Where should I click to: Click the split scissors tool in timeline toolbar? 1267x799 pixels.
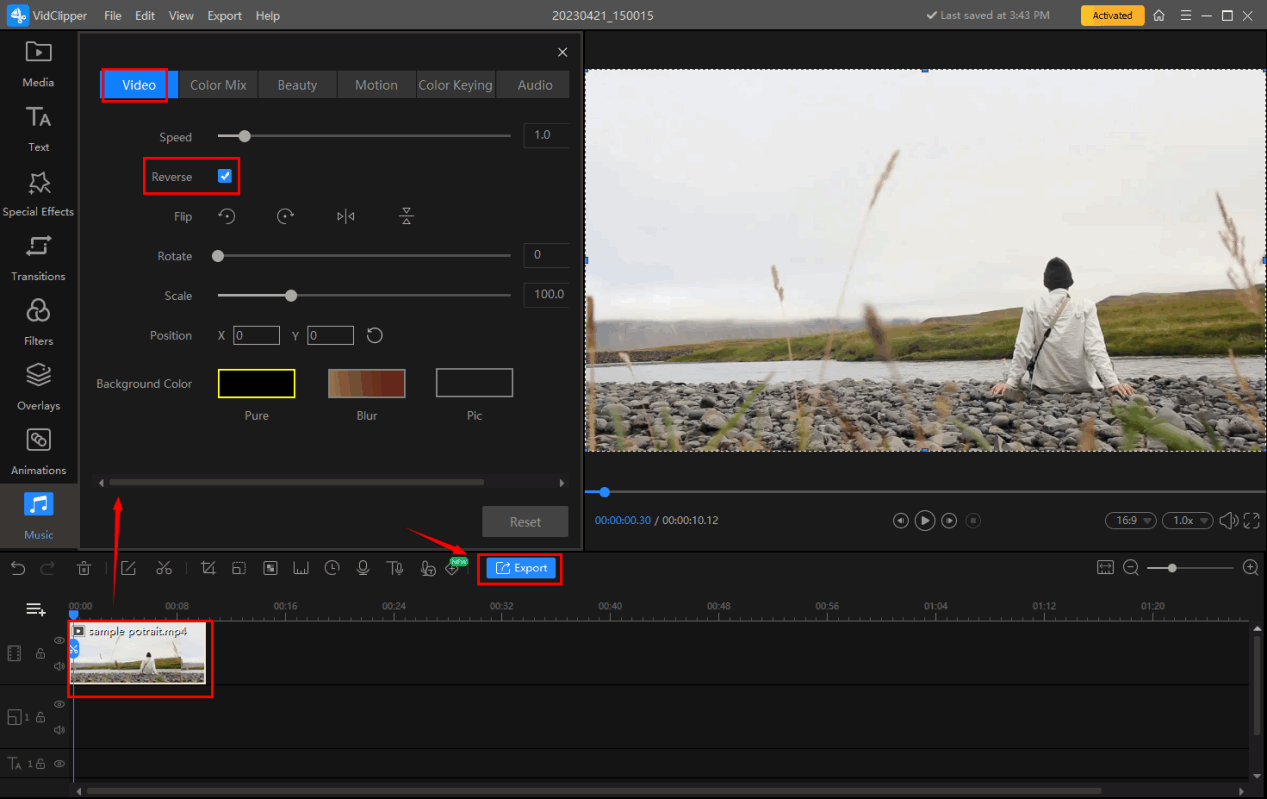pos(164,568)
